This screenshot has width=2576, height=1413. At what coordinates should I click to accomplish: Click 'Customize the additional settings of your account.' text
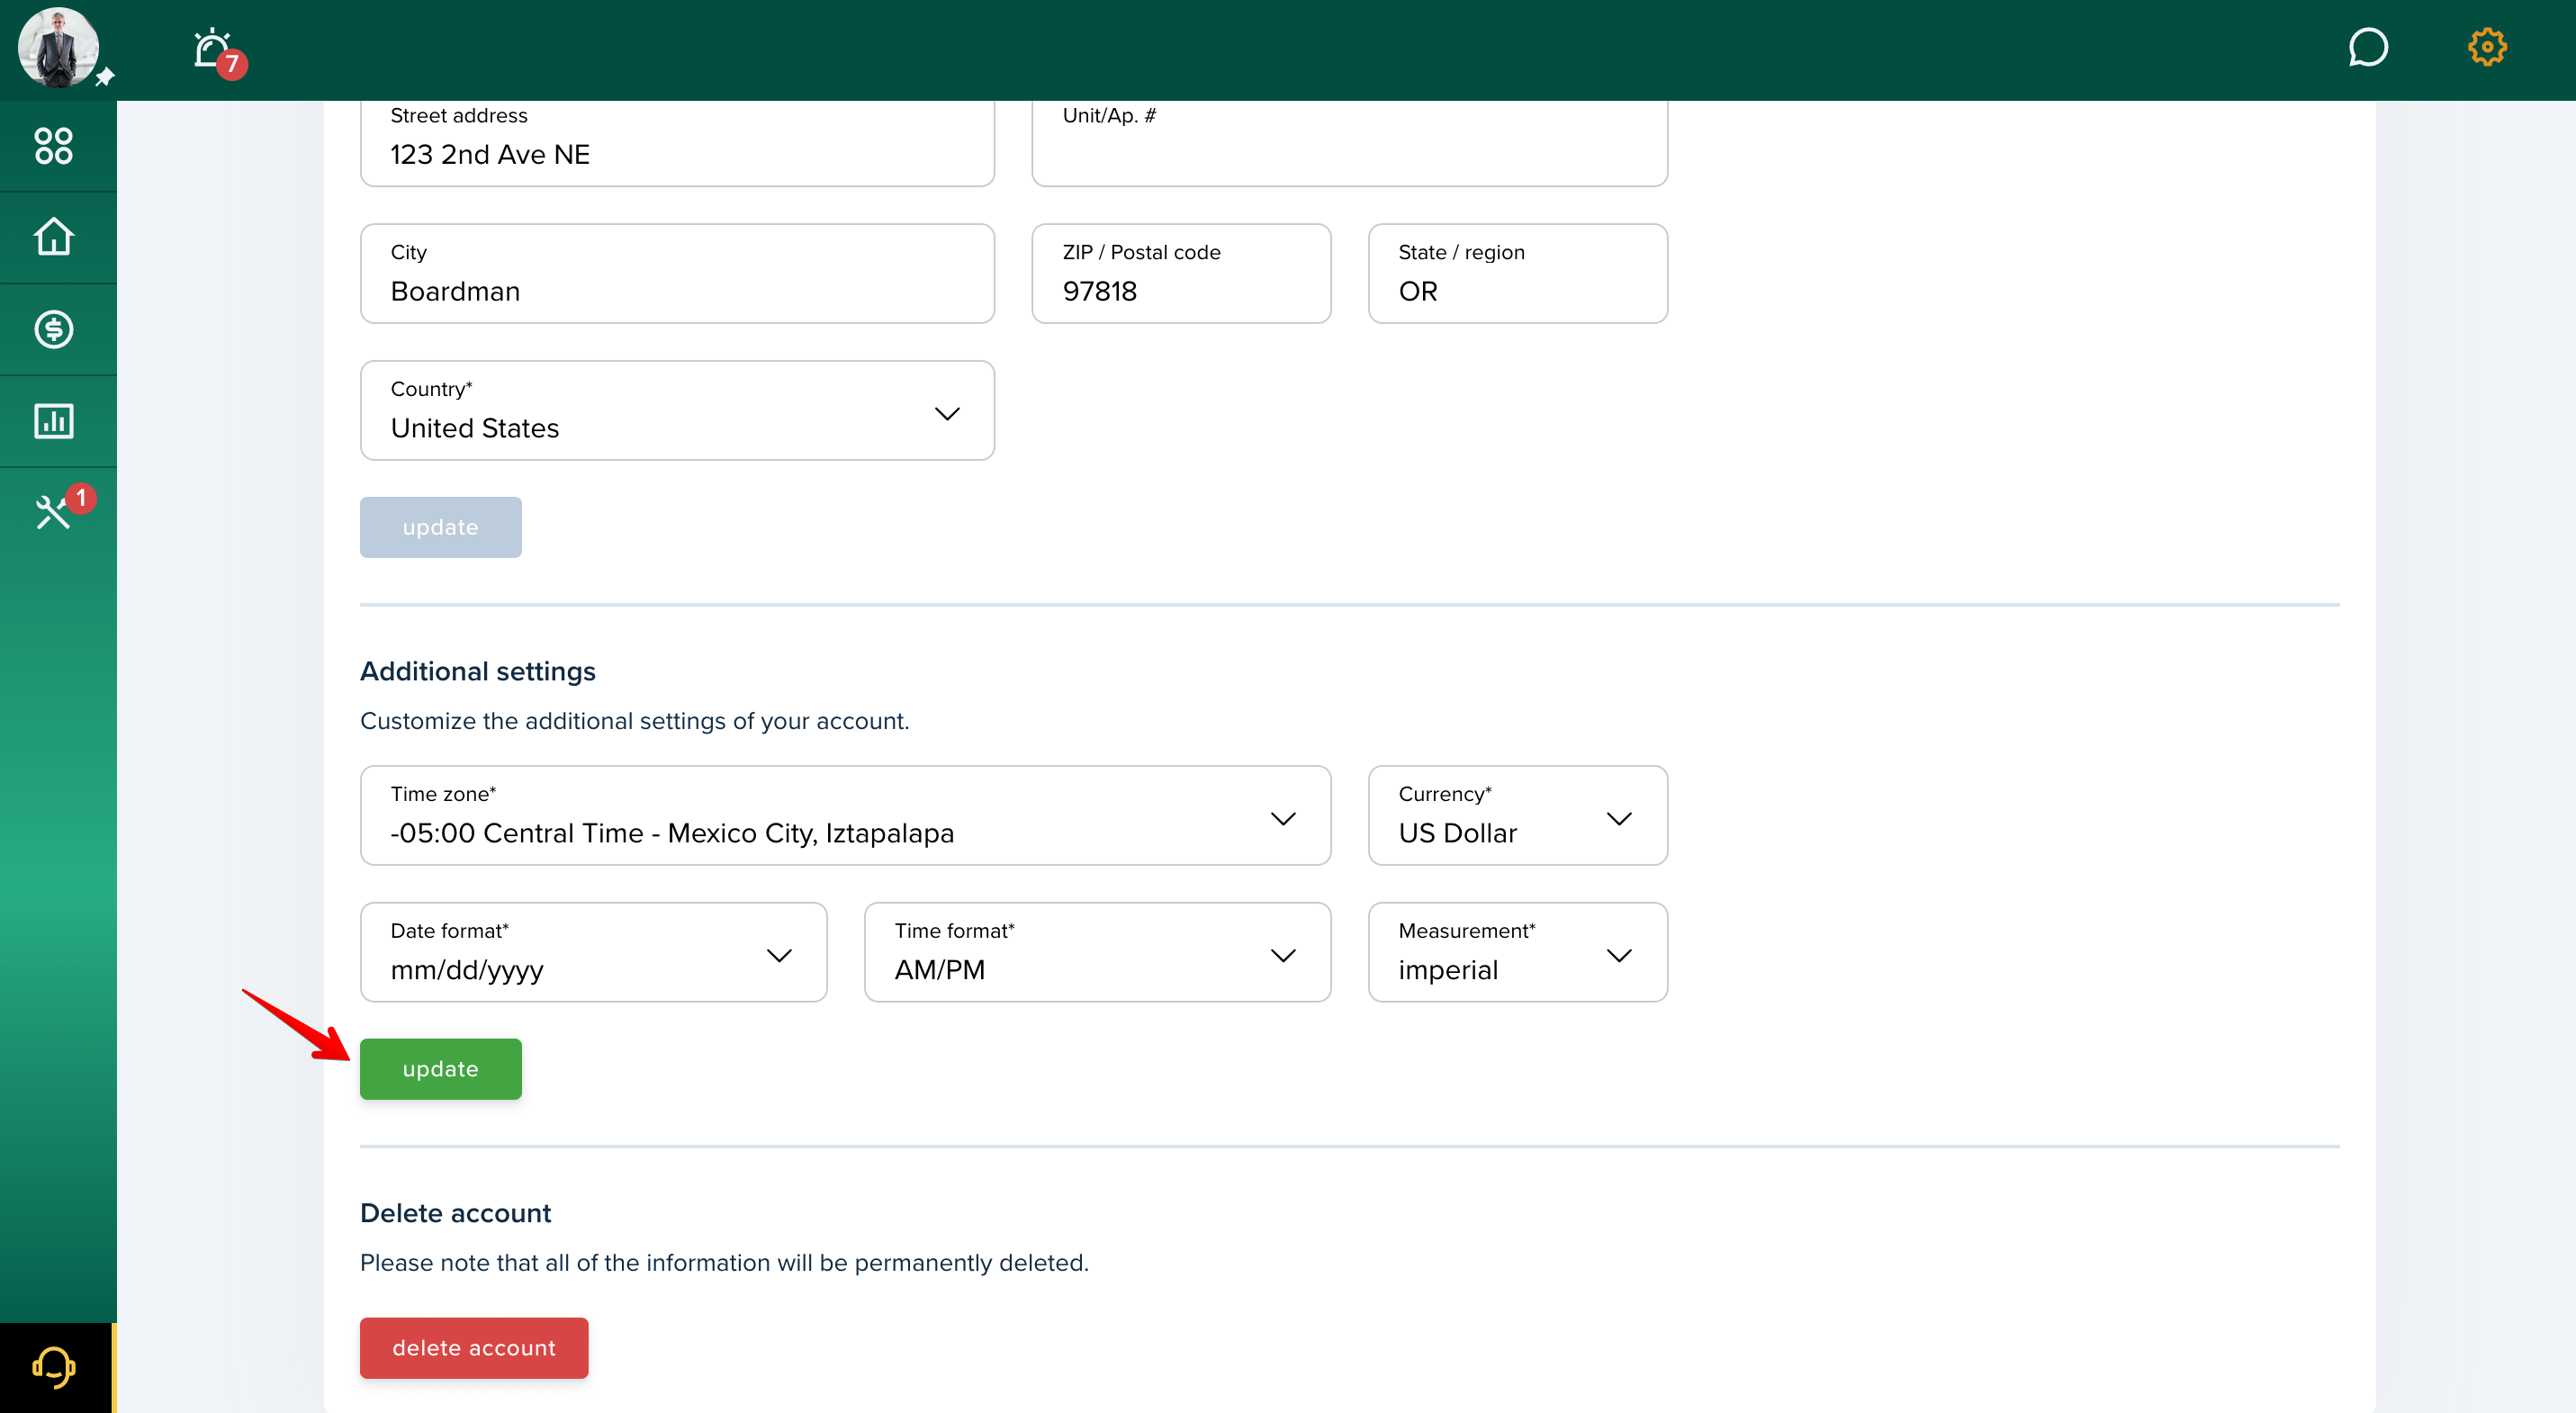click(x=634, y=721)
